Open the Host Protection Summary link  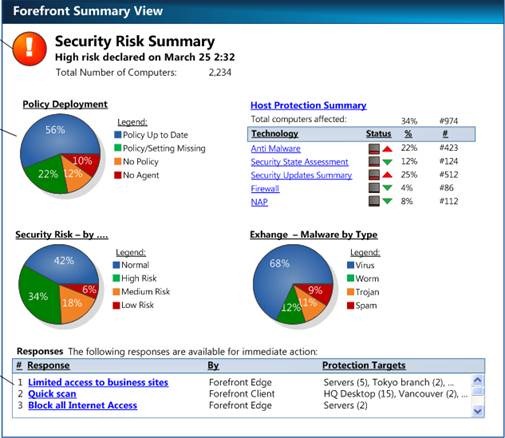pos(308,105)
